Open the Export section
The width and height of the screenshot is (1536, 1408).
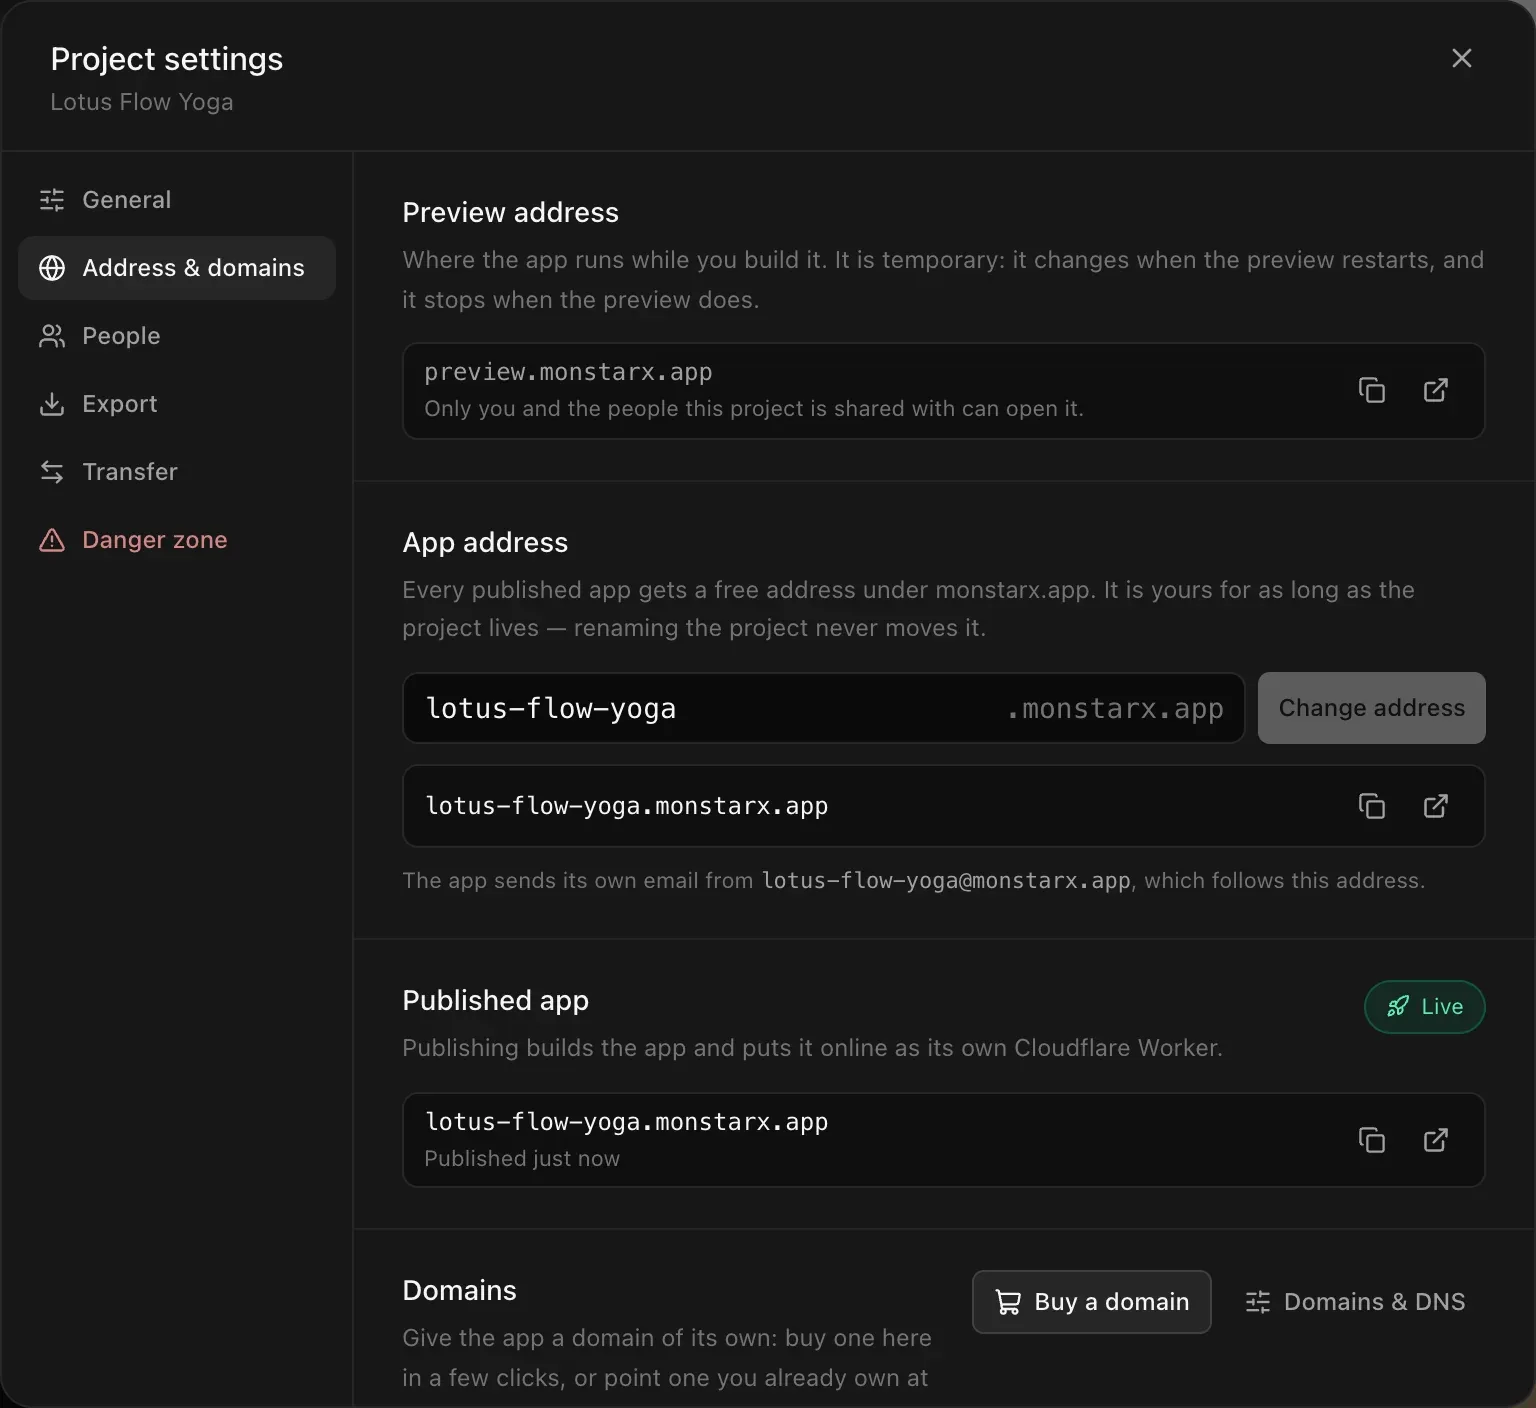click(177, 404)
